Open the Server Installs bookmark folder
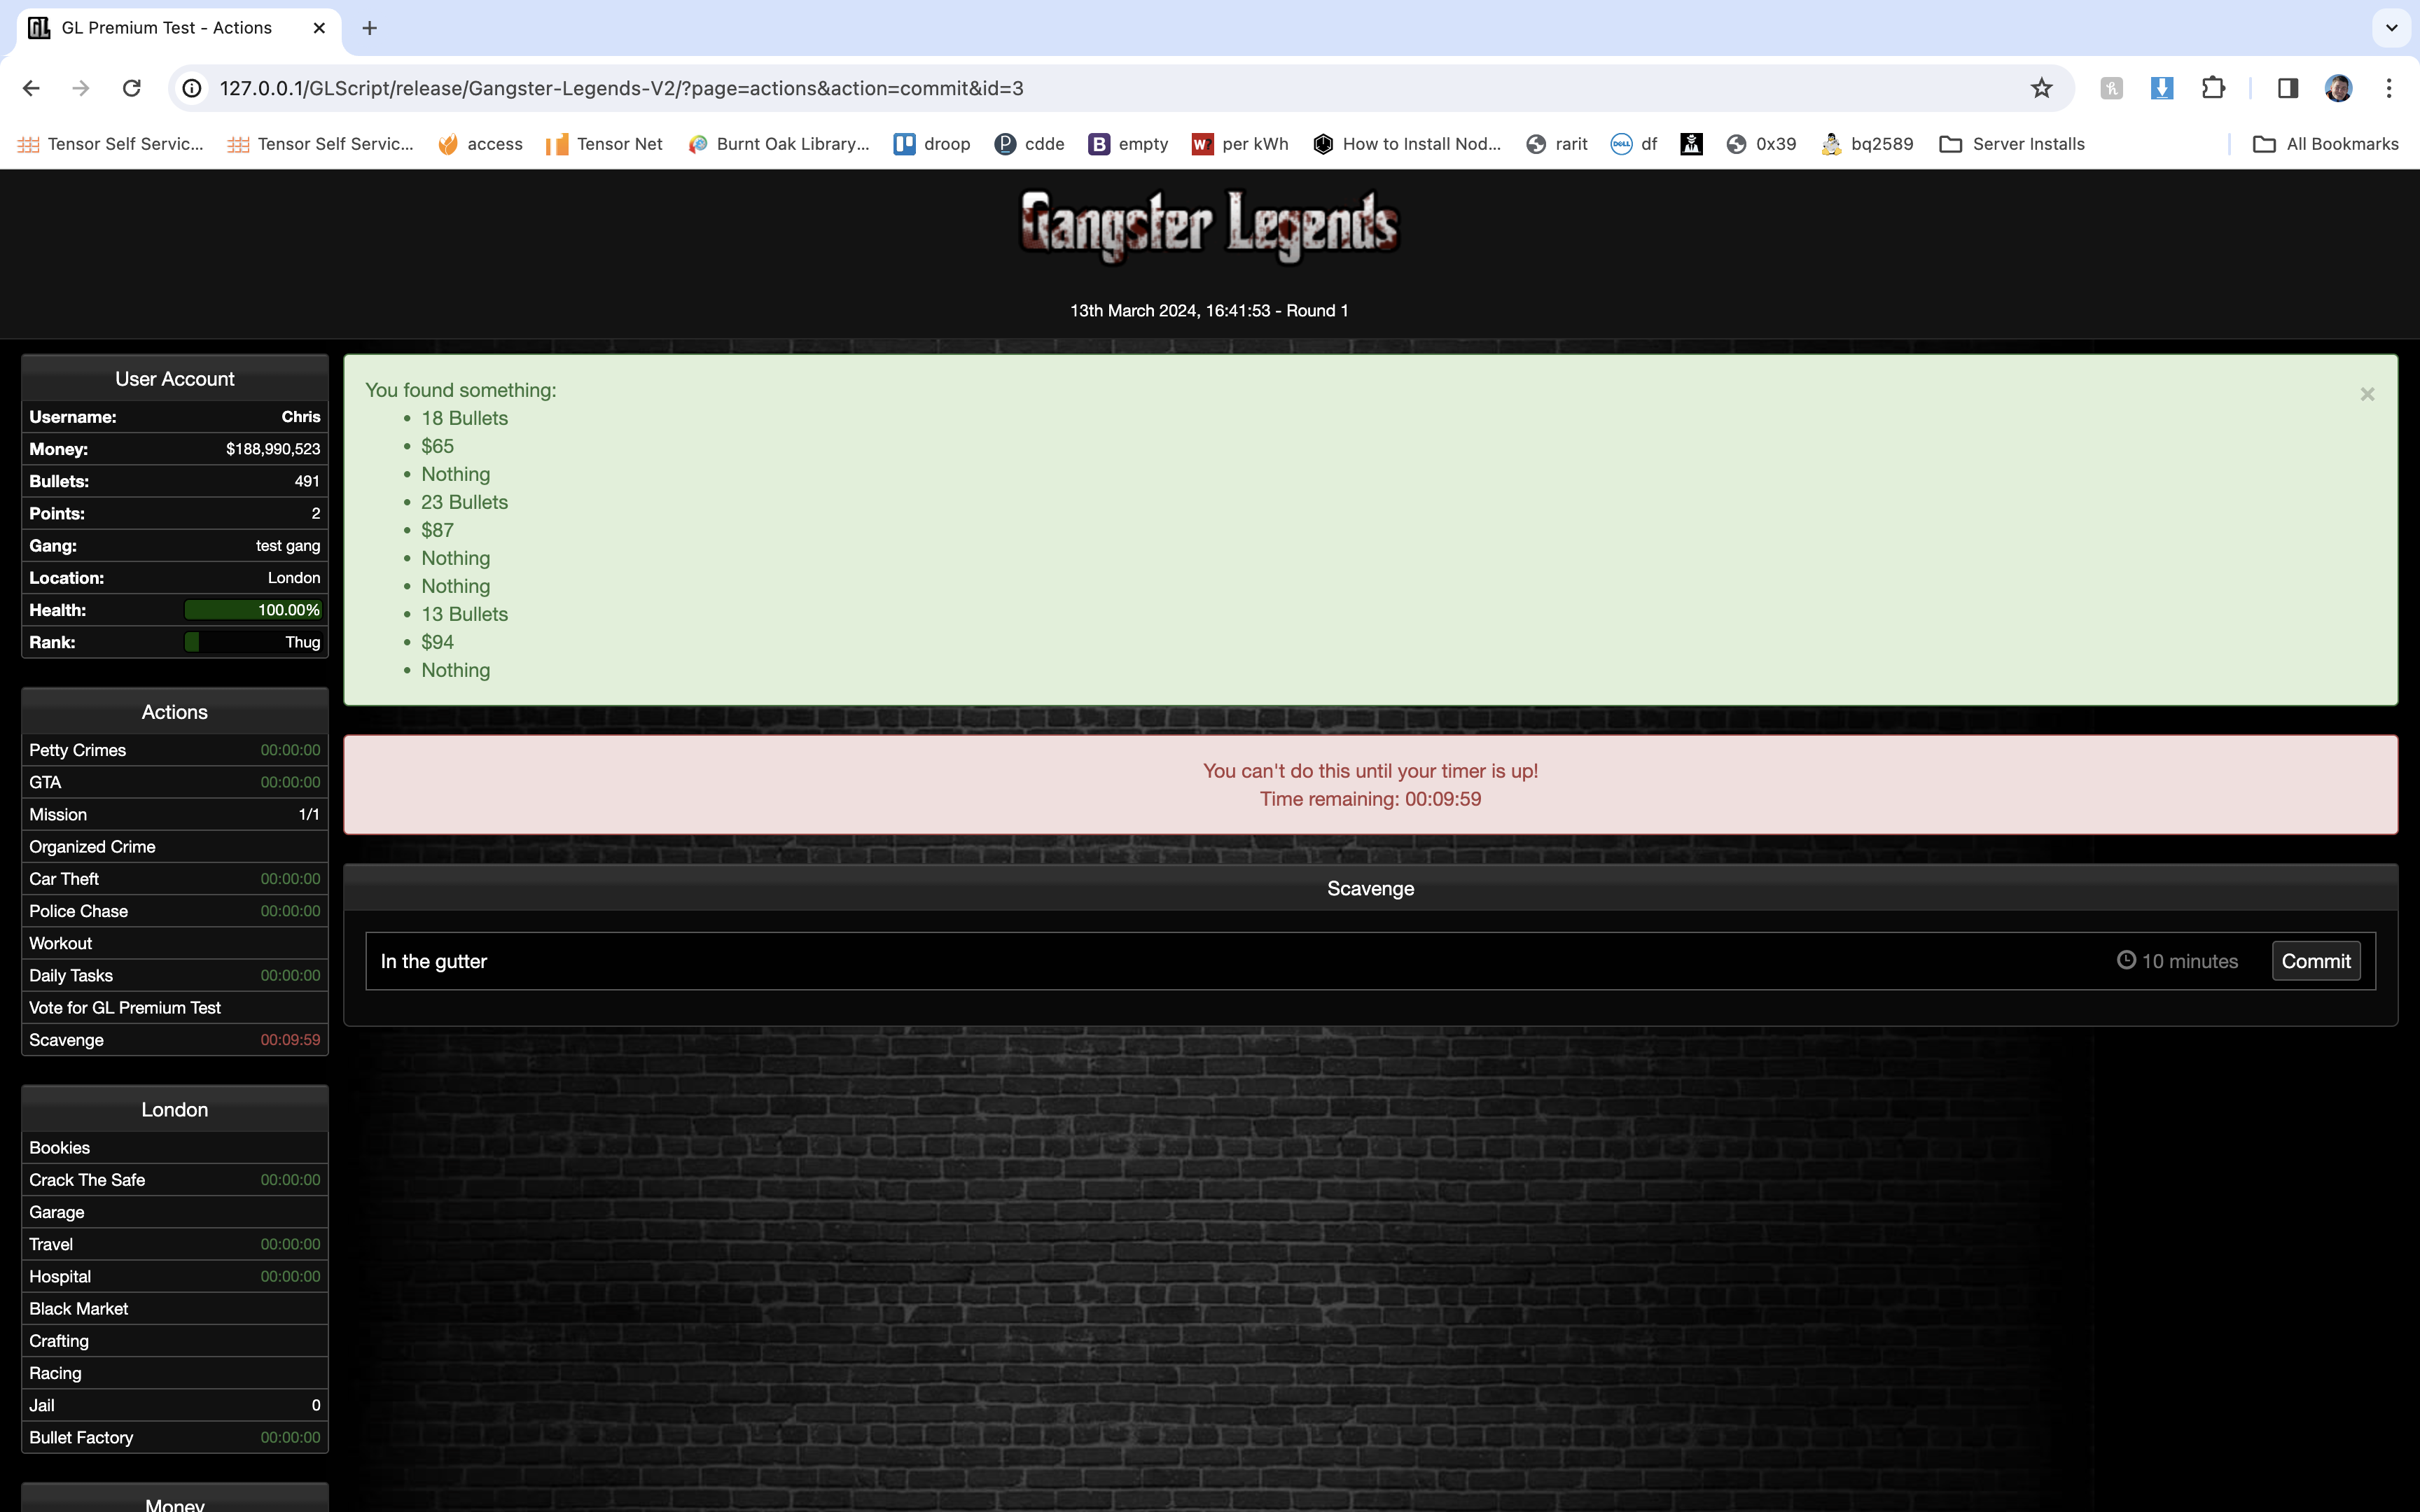The width and height of the screenshot is (2420, 1512). coord(2012,144)
